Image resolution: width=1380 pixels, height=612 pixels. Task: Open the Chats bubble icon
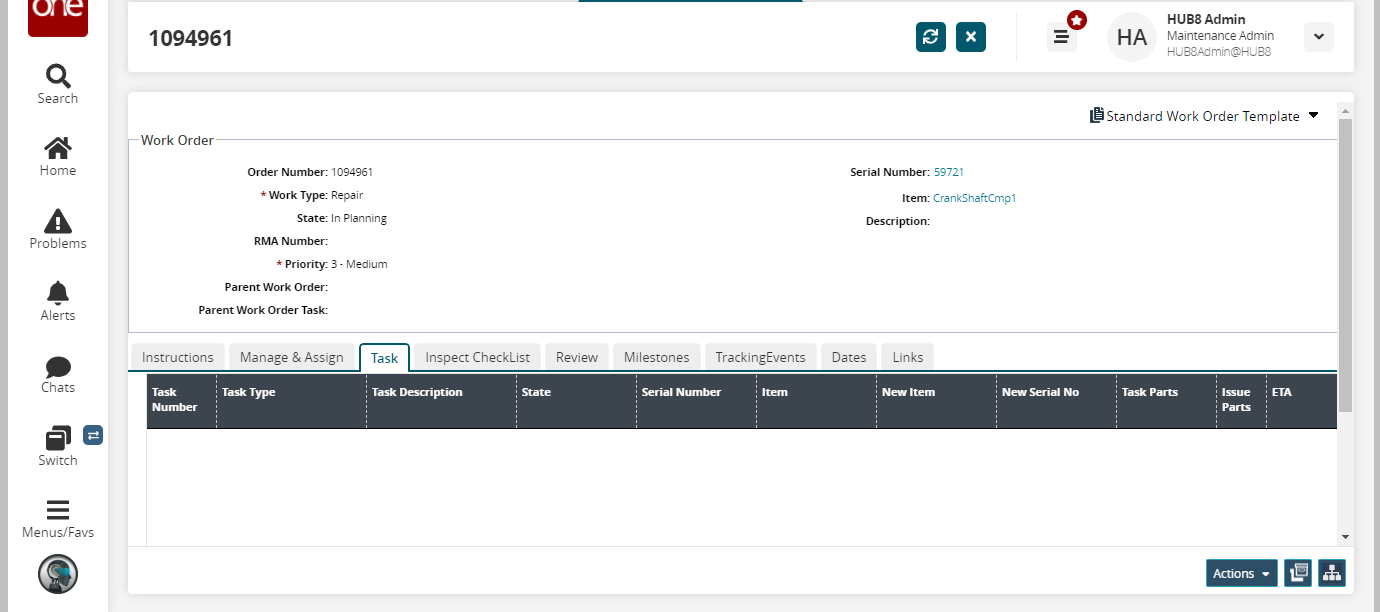coord(58,366)
